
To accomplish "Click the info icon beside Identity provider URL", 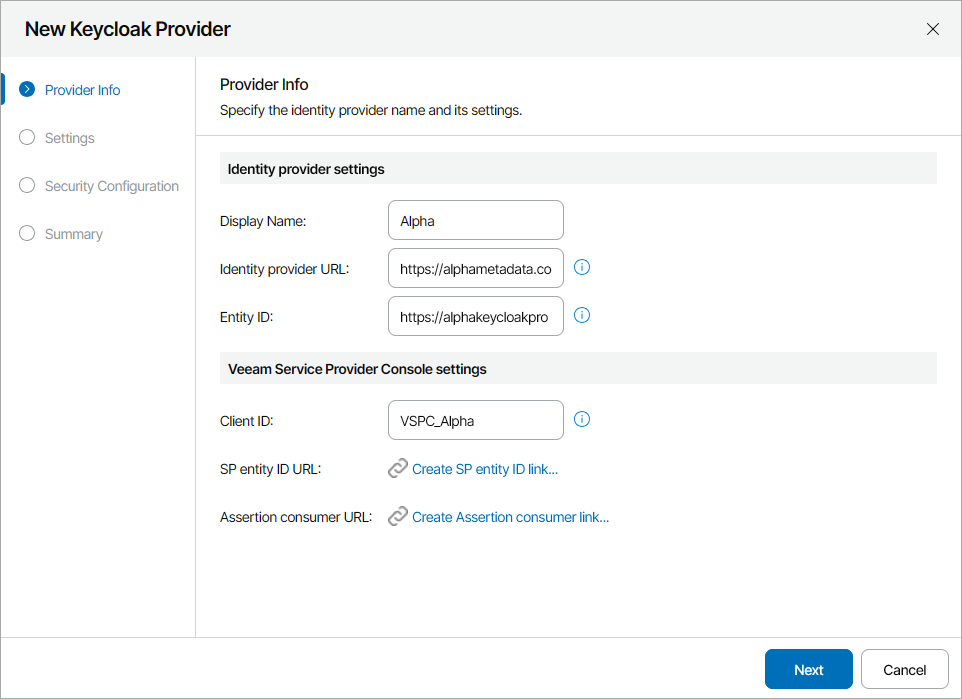I will coord(581,267).
